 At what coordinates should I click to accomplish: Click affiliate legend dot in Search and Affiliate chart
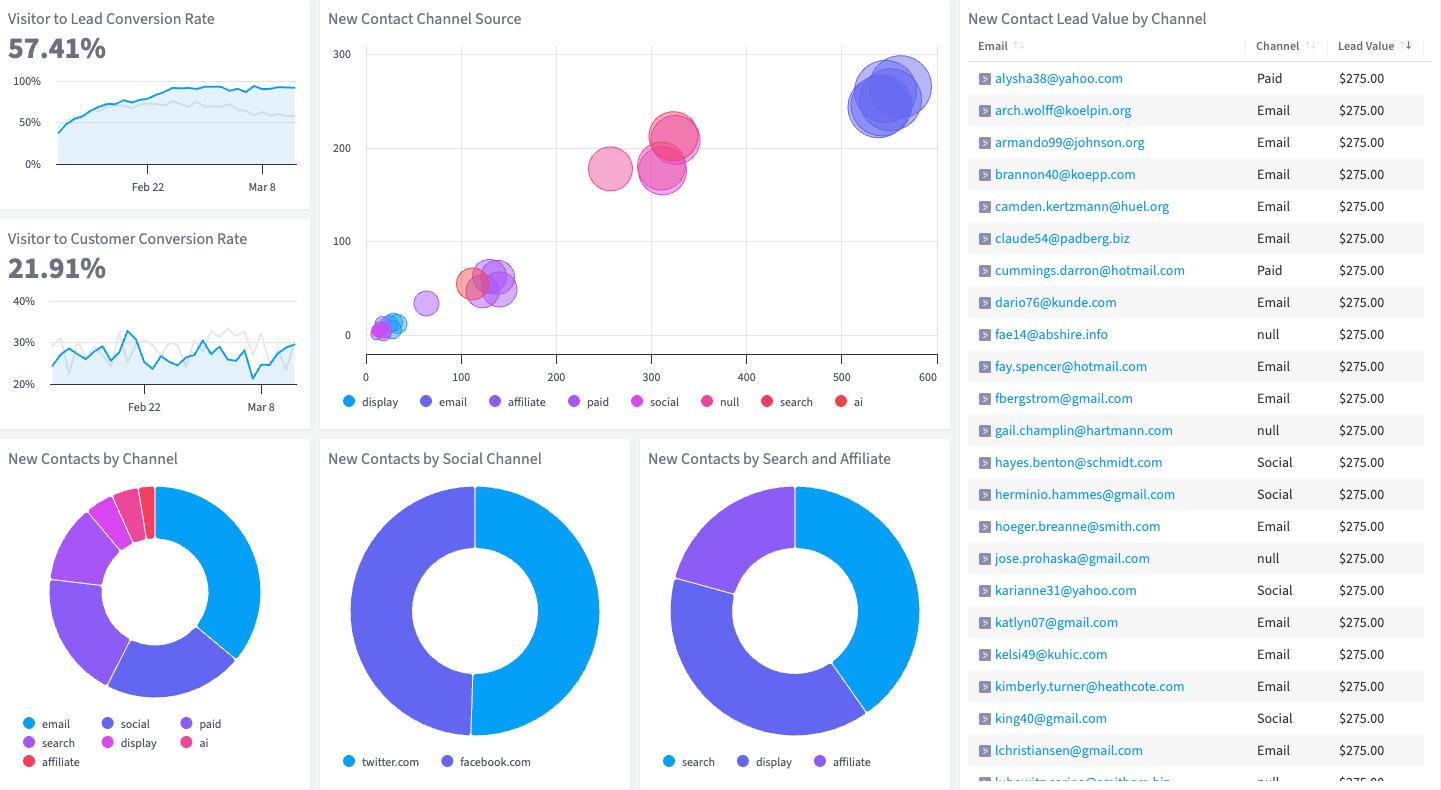coord(821,762)
